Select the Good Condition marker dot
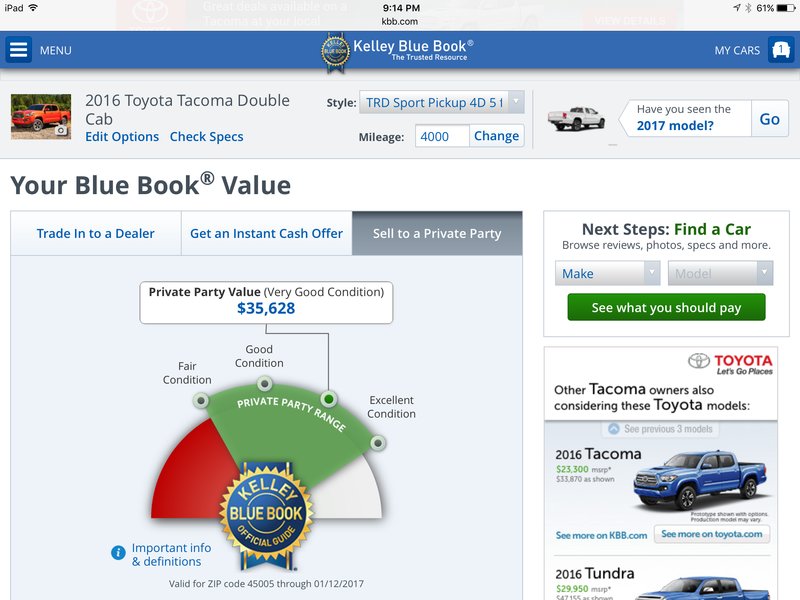Screen dimensions: 800x600 pos(264,383)
